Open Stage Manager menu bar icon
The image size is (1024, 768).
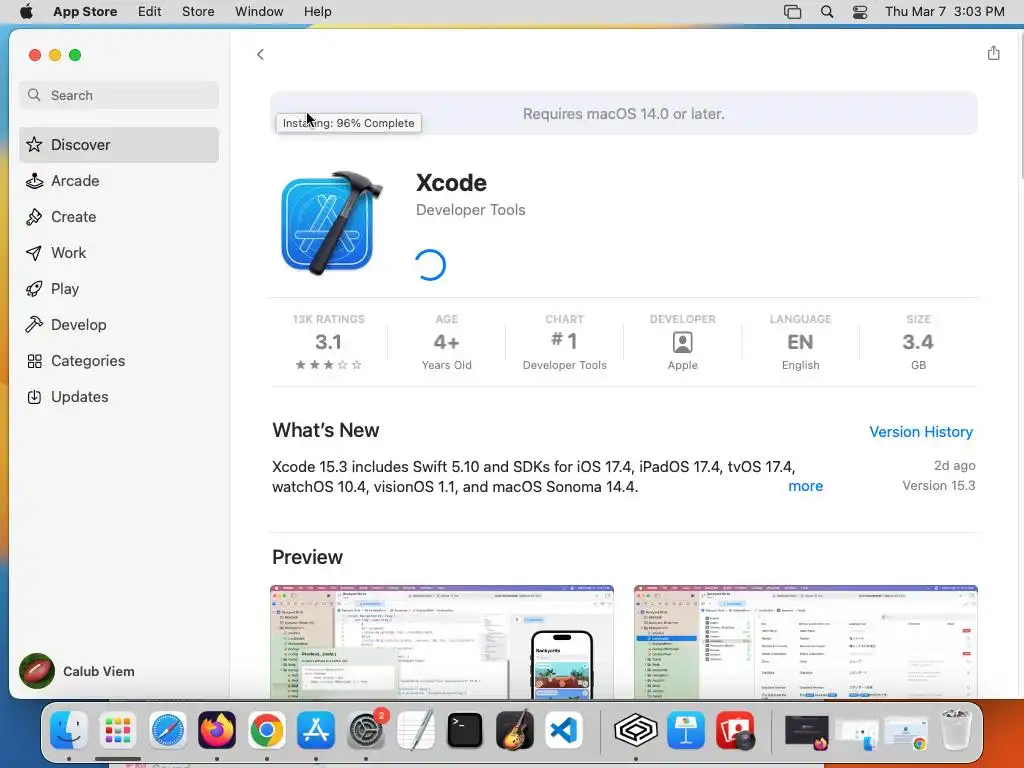click(792, 12)
